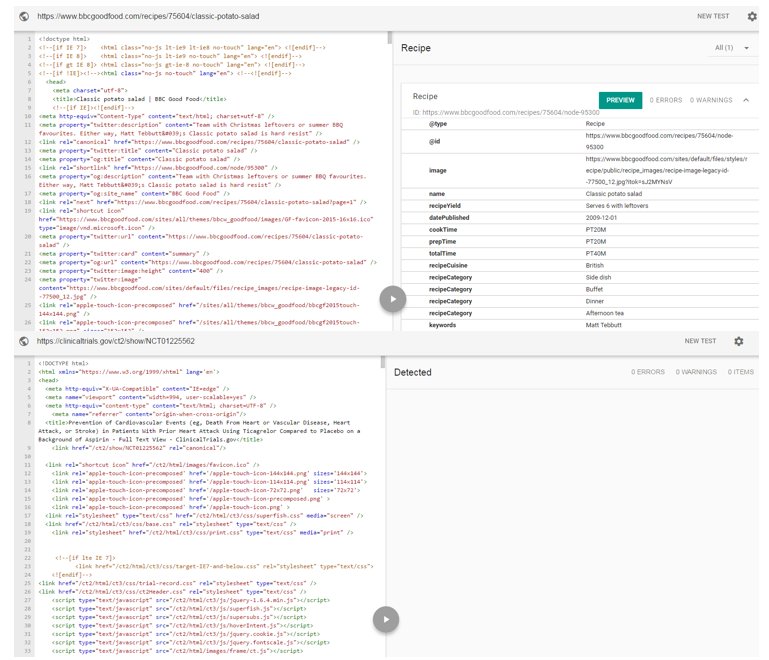The width and height of the screenshot is (769, 660).
Task: Click keywords value Matt Tebbutt
Action: pos(603,325)
